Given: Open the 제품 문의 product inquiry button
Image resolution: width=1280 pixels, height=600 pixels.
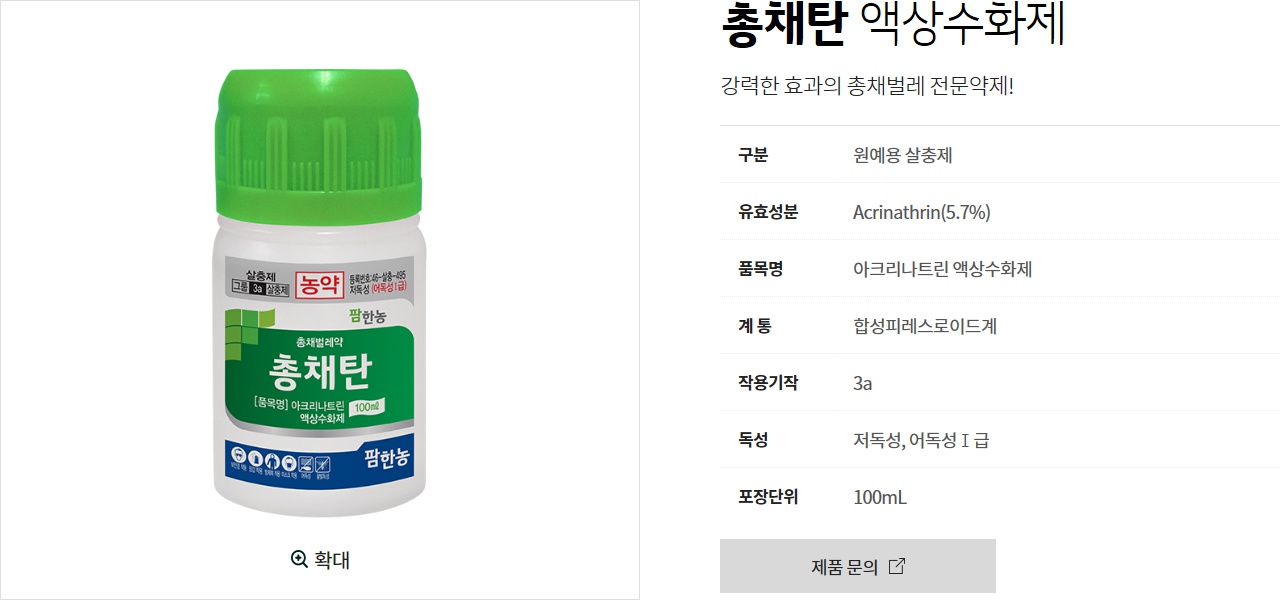Looking at the screenshot, I should pyautogui.click(x=858, y=566).
